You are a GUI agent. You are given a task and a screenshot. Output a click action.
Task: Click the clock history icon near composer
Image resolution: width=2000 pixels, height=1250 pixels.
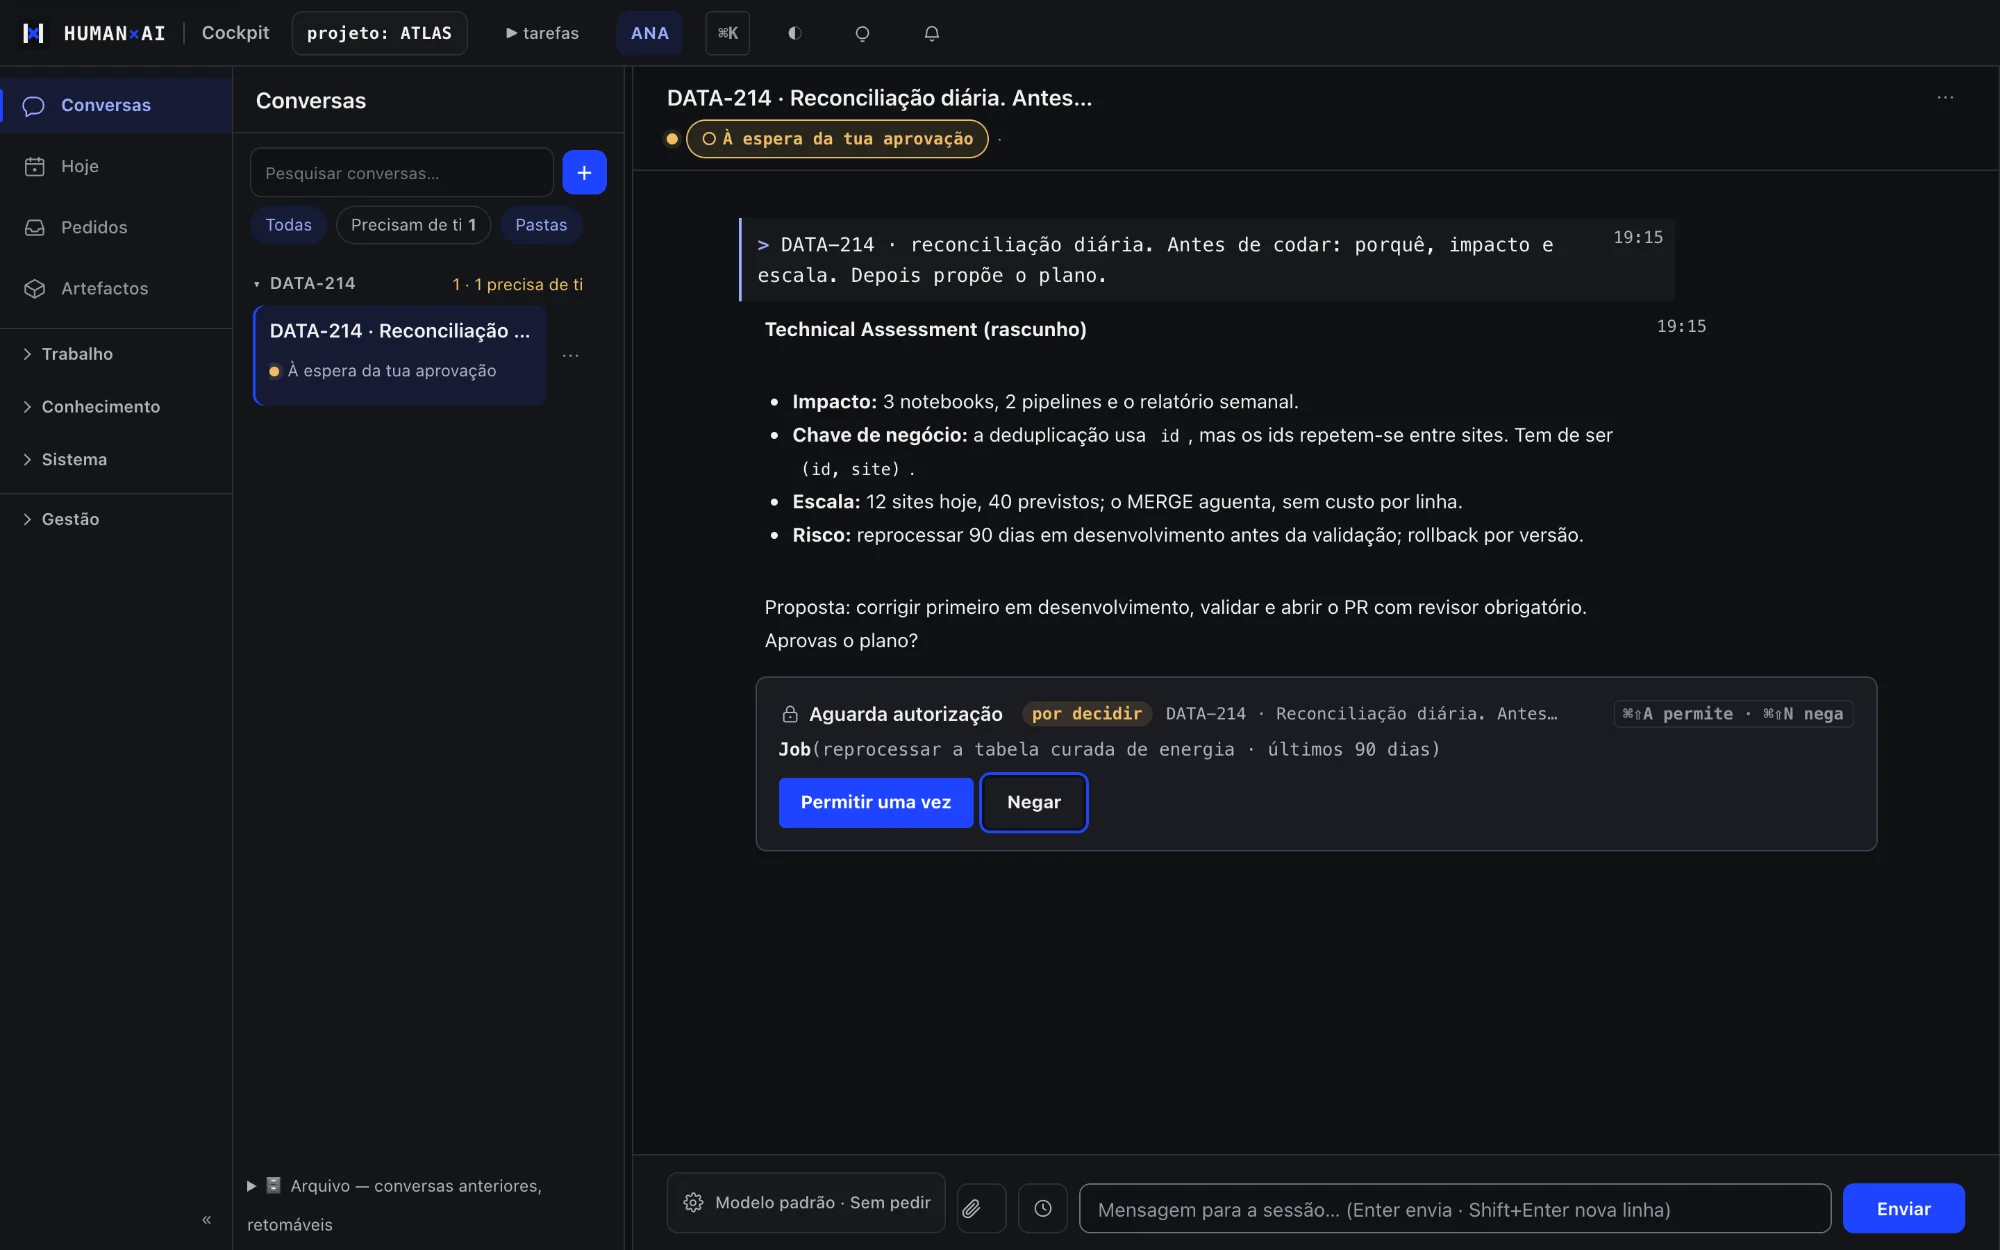(1043, 1209)
